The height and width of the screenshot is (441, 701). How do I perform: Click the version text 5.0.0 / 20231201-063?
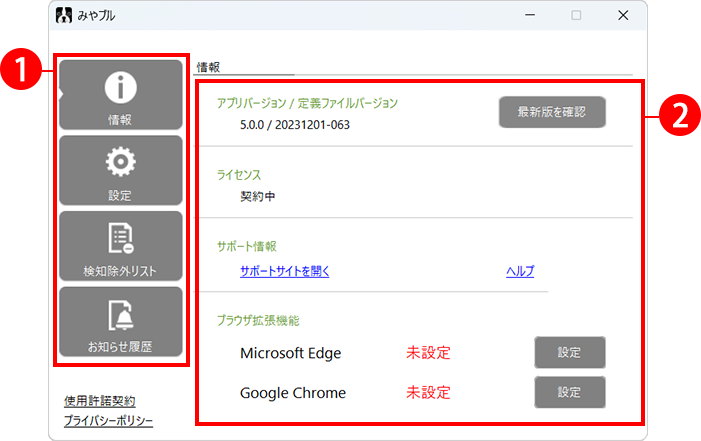click(295, 125)
